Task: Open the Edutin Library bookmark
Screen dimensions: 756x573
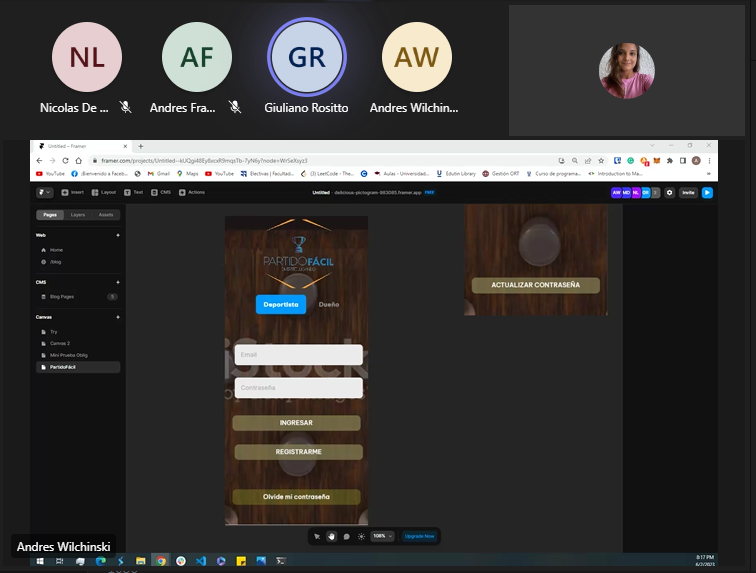Action: 456,174
